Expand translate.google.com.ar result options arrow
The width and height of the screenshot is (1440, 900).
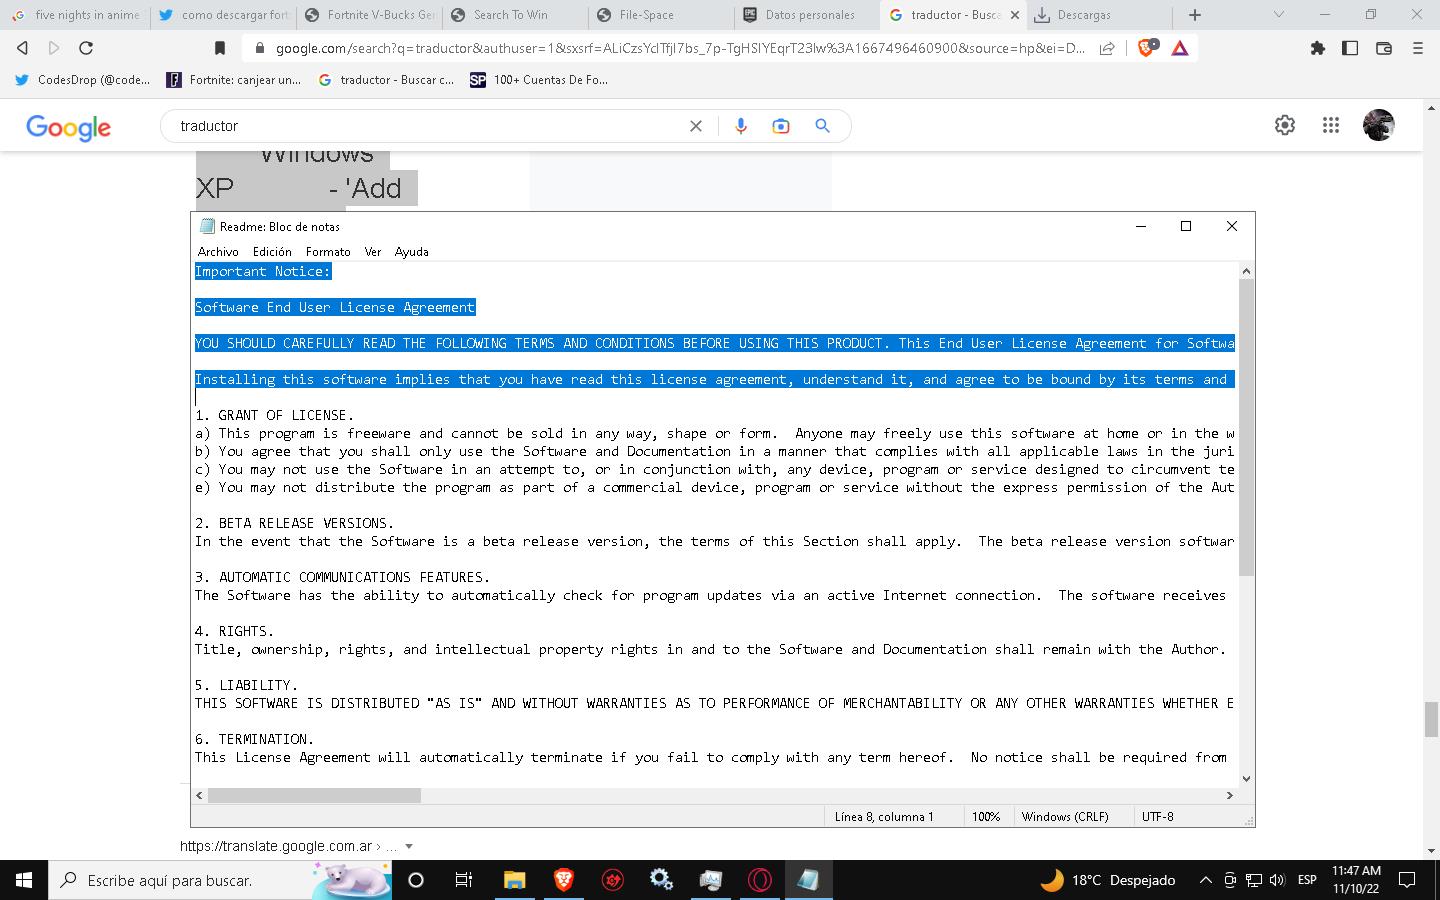[408, 846]
